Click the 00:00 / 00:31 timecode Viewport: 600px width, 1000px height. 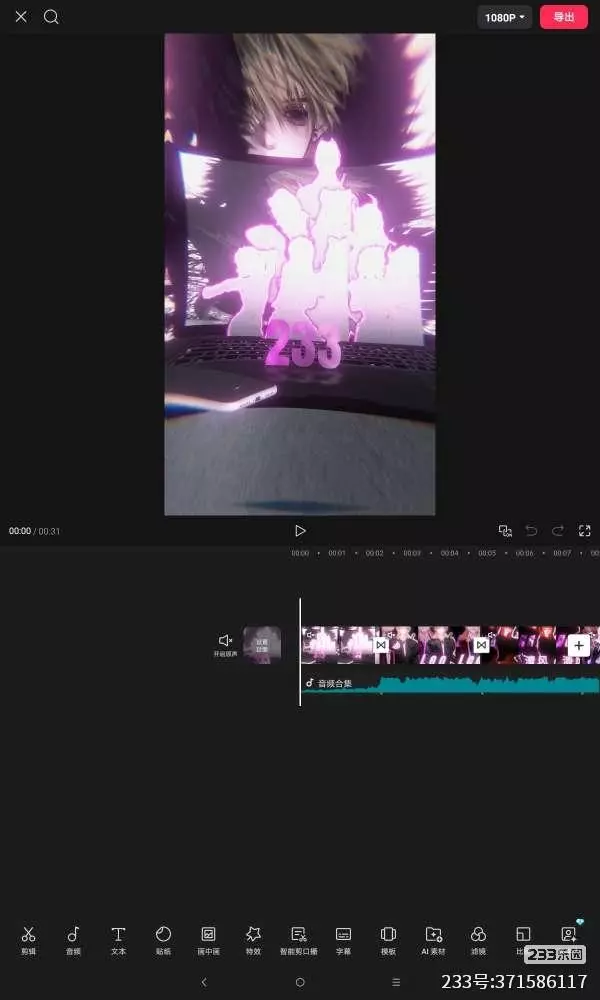(34, 531)
